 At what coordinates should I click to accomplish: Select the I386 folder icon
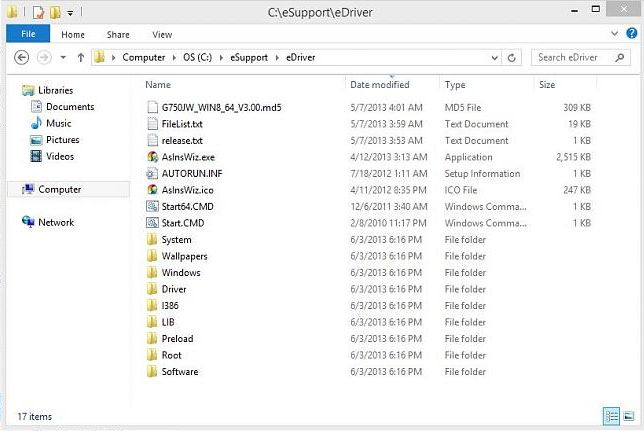[x=152, y=305]
